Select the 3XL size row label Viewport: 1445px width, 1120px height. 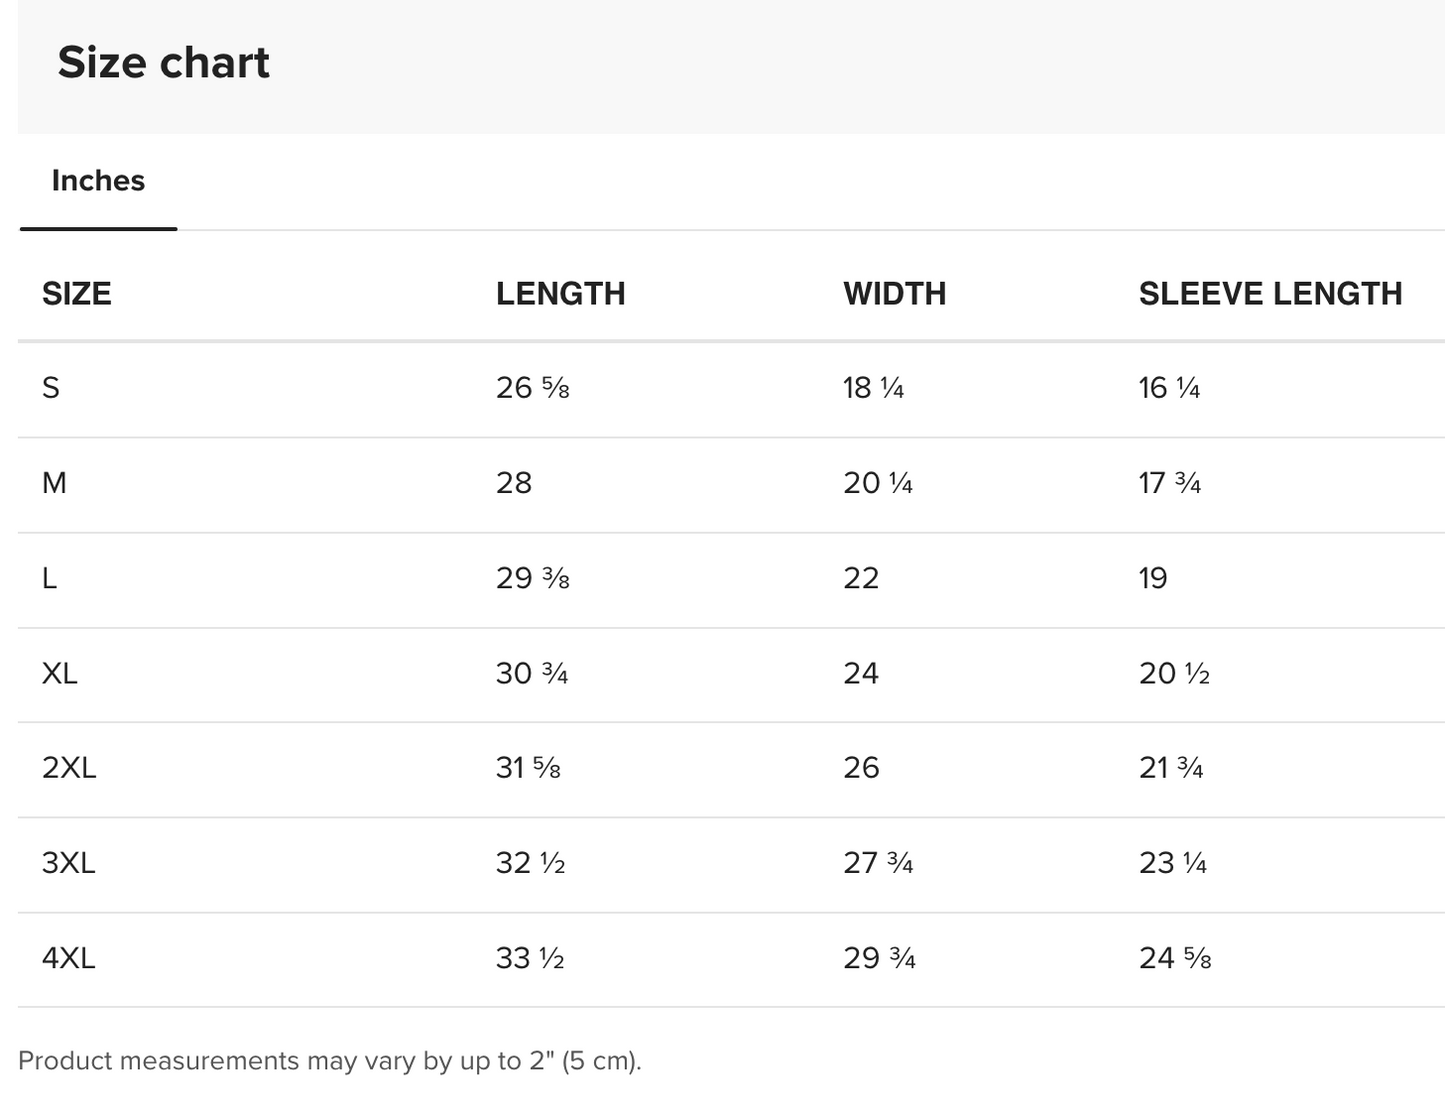pyautogui.click(x=68, y=863)
